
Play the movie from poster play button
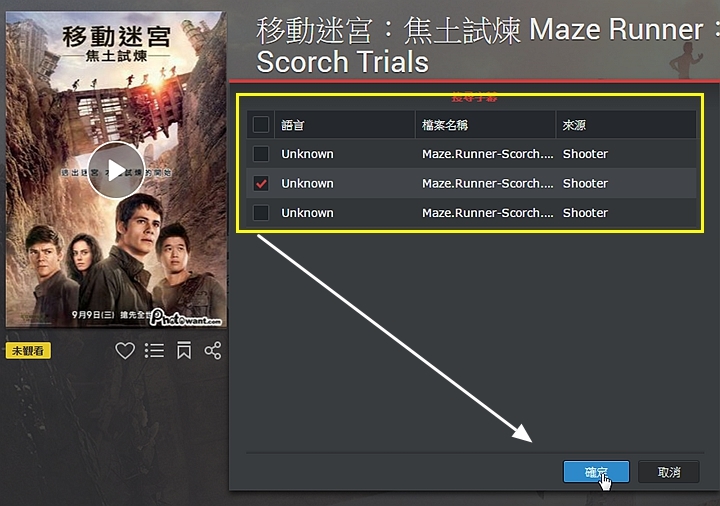coord(116,170)
